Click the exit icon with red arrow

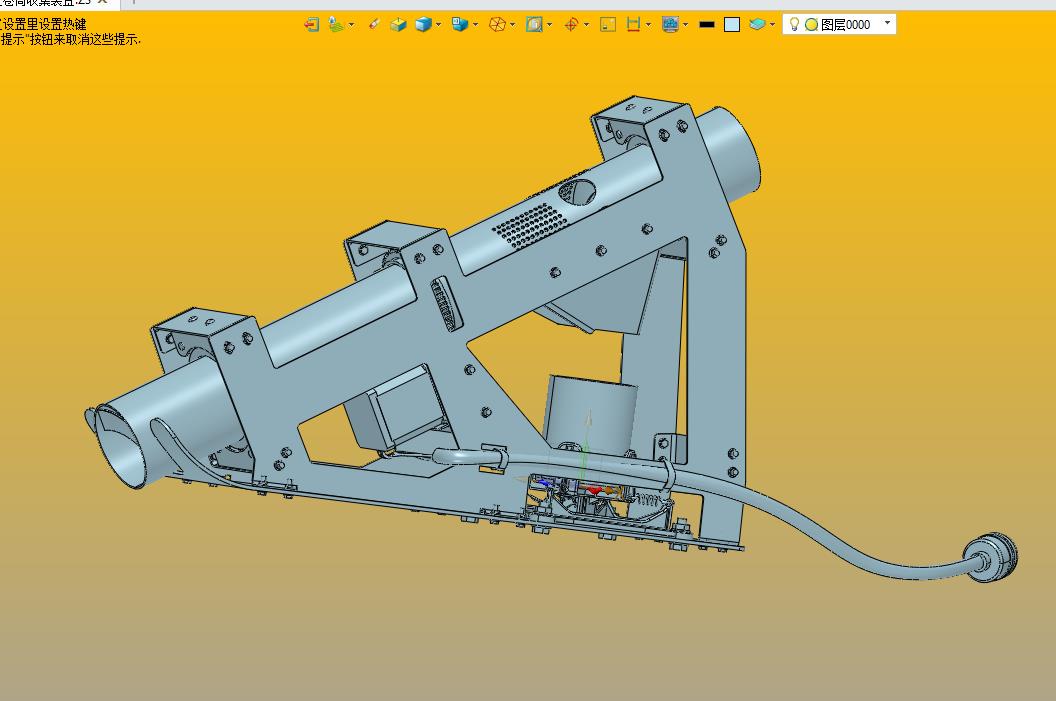311,25
